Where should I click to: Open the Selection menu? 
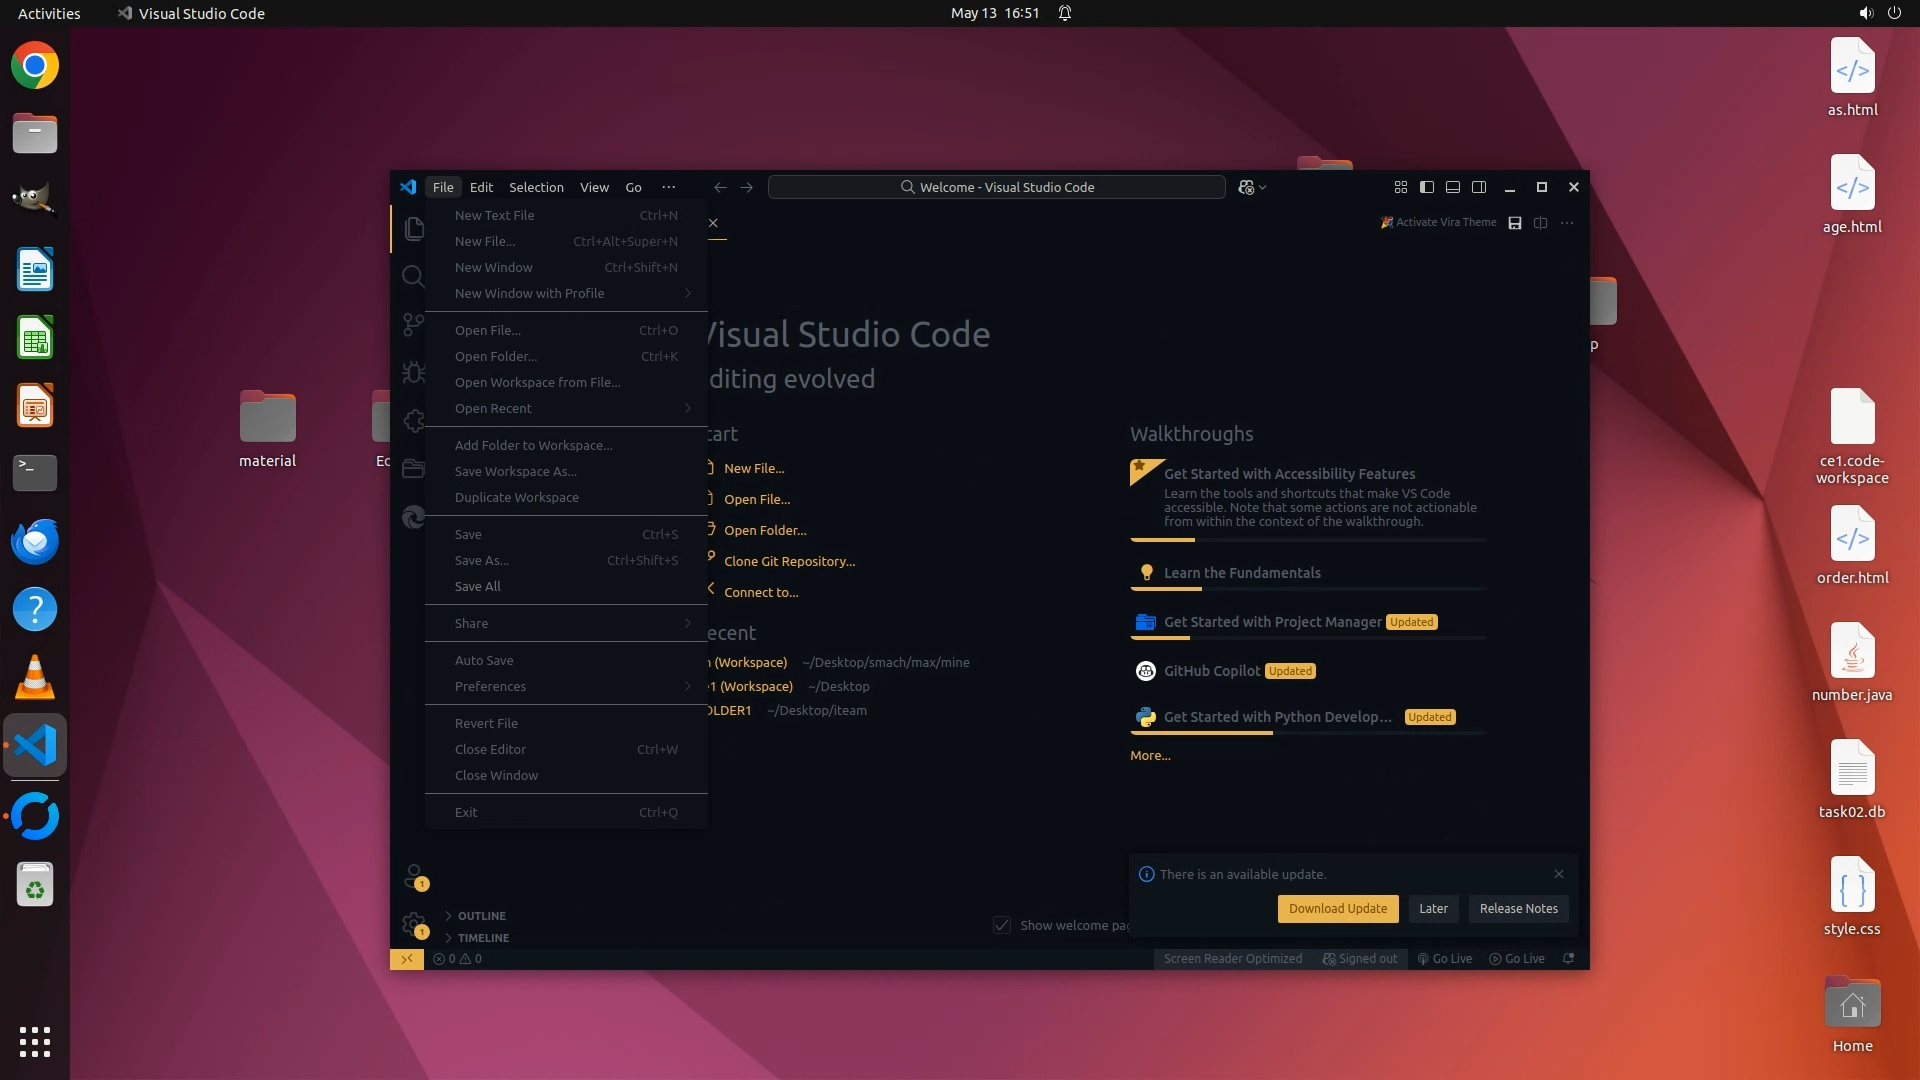(536, 187)
